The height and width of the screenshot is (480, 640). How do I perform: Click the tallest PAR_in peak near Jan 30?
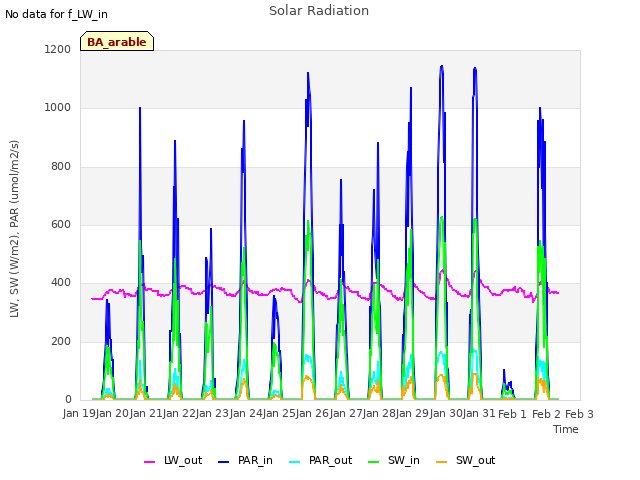442,66
